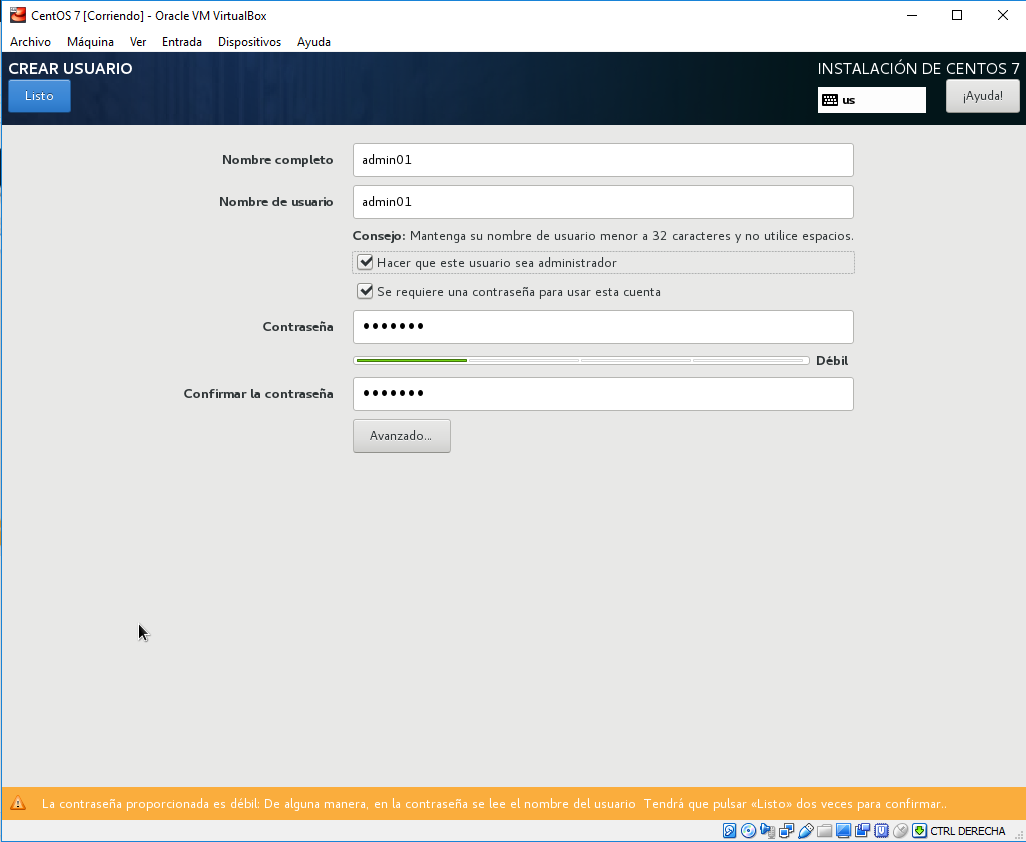Click the Nombre completo text field
This screenshot has width=1026, height=842.
[x=603, y=160]
